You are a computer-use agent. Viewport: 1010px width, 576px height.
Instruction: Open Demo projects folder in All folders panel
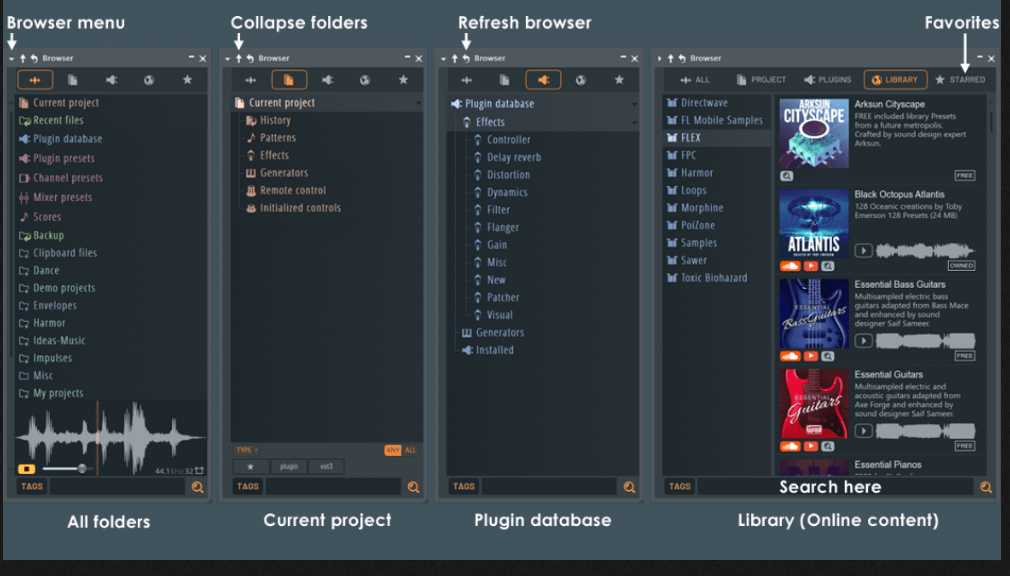coord(57,288)
